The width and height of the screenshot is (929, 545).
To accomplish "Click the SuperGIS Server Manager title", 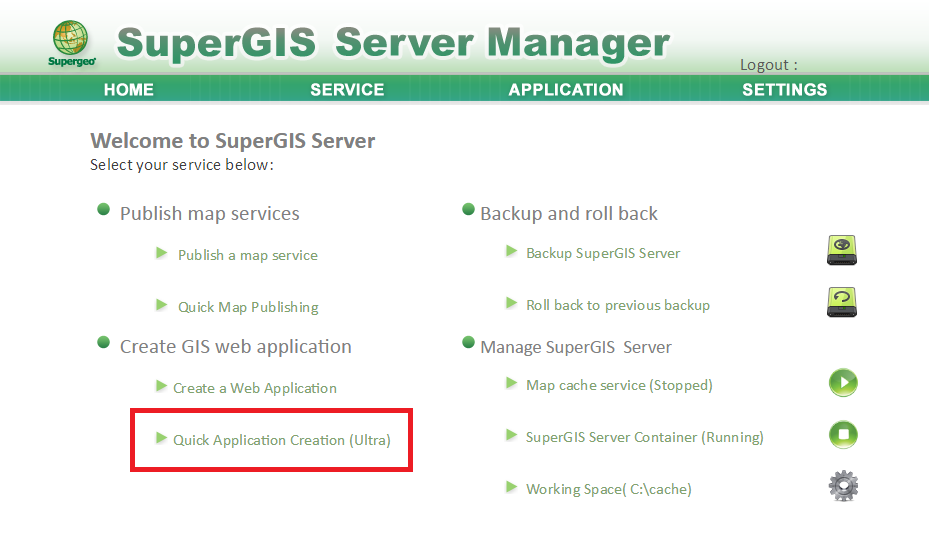I will click(x=393, y=43).
